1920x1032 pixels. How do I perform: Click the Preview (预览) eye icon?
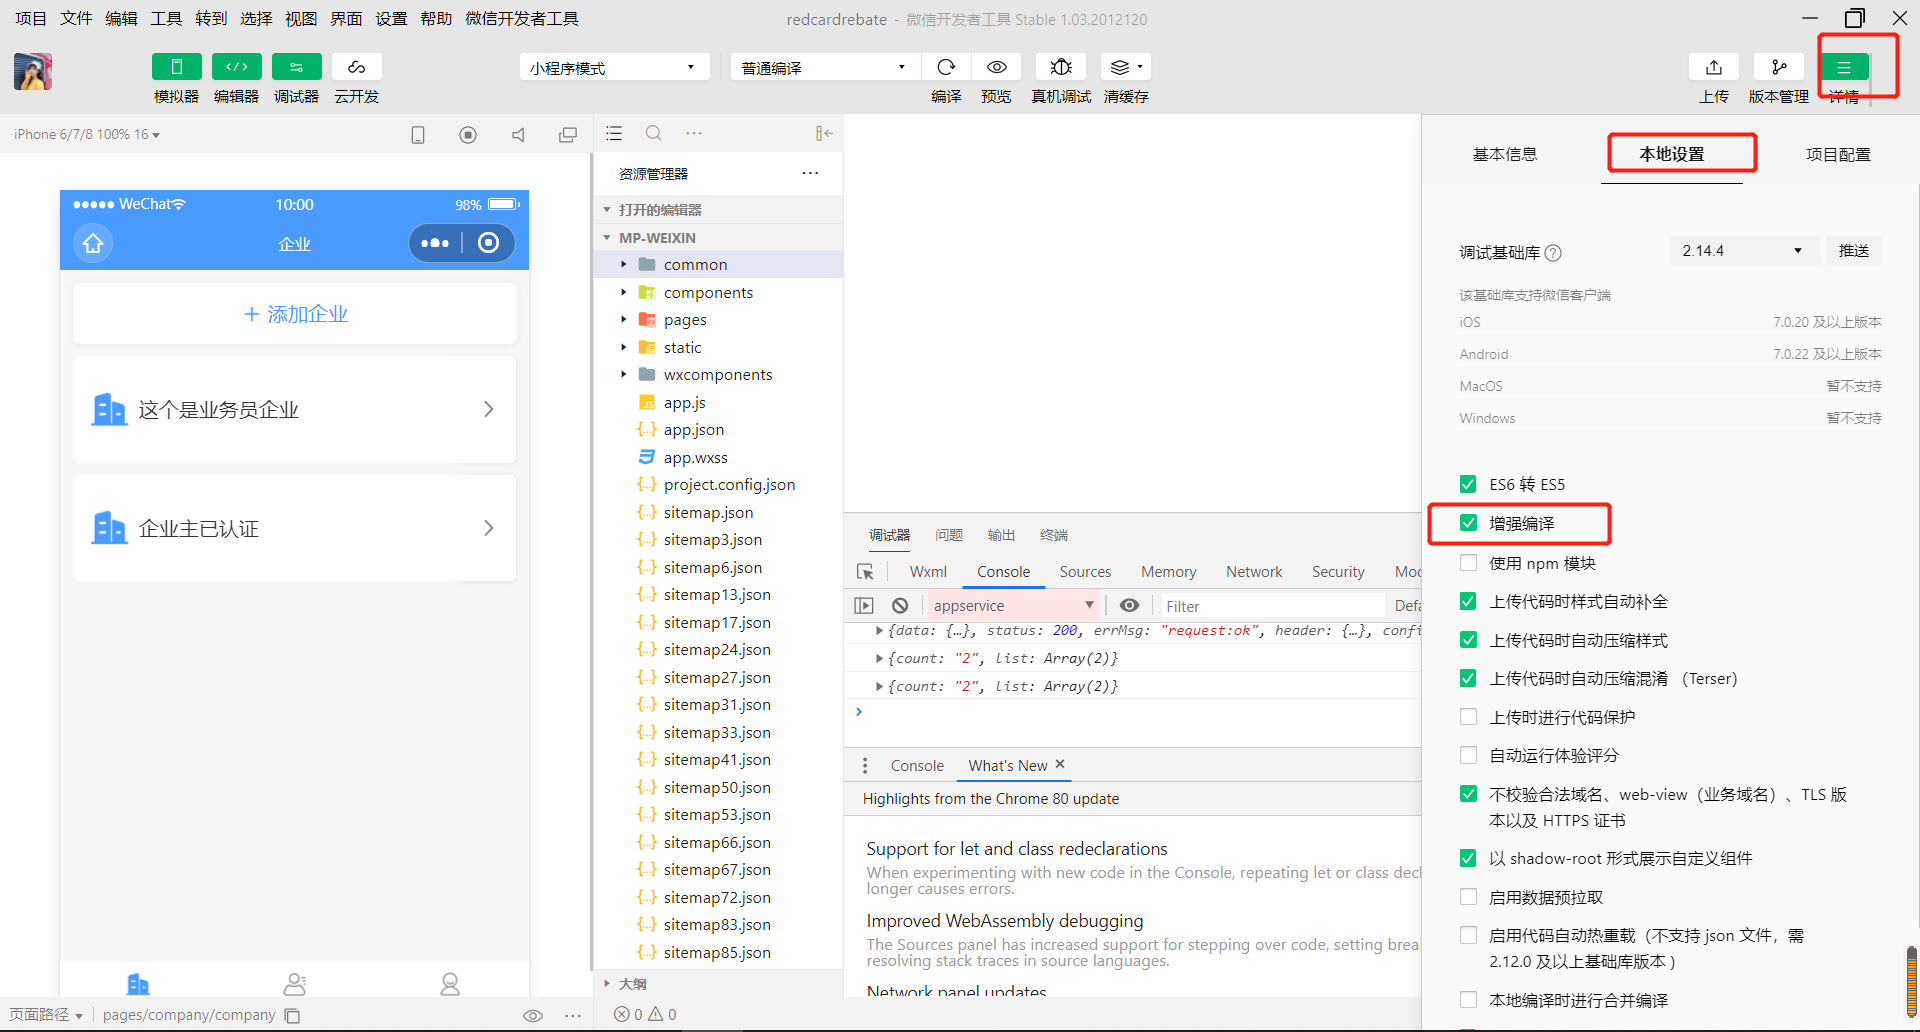[x=996, y=67]
